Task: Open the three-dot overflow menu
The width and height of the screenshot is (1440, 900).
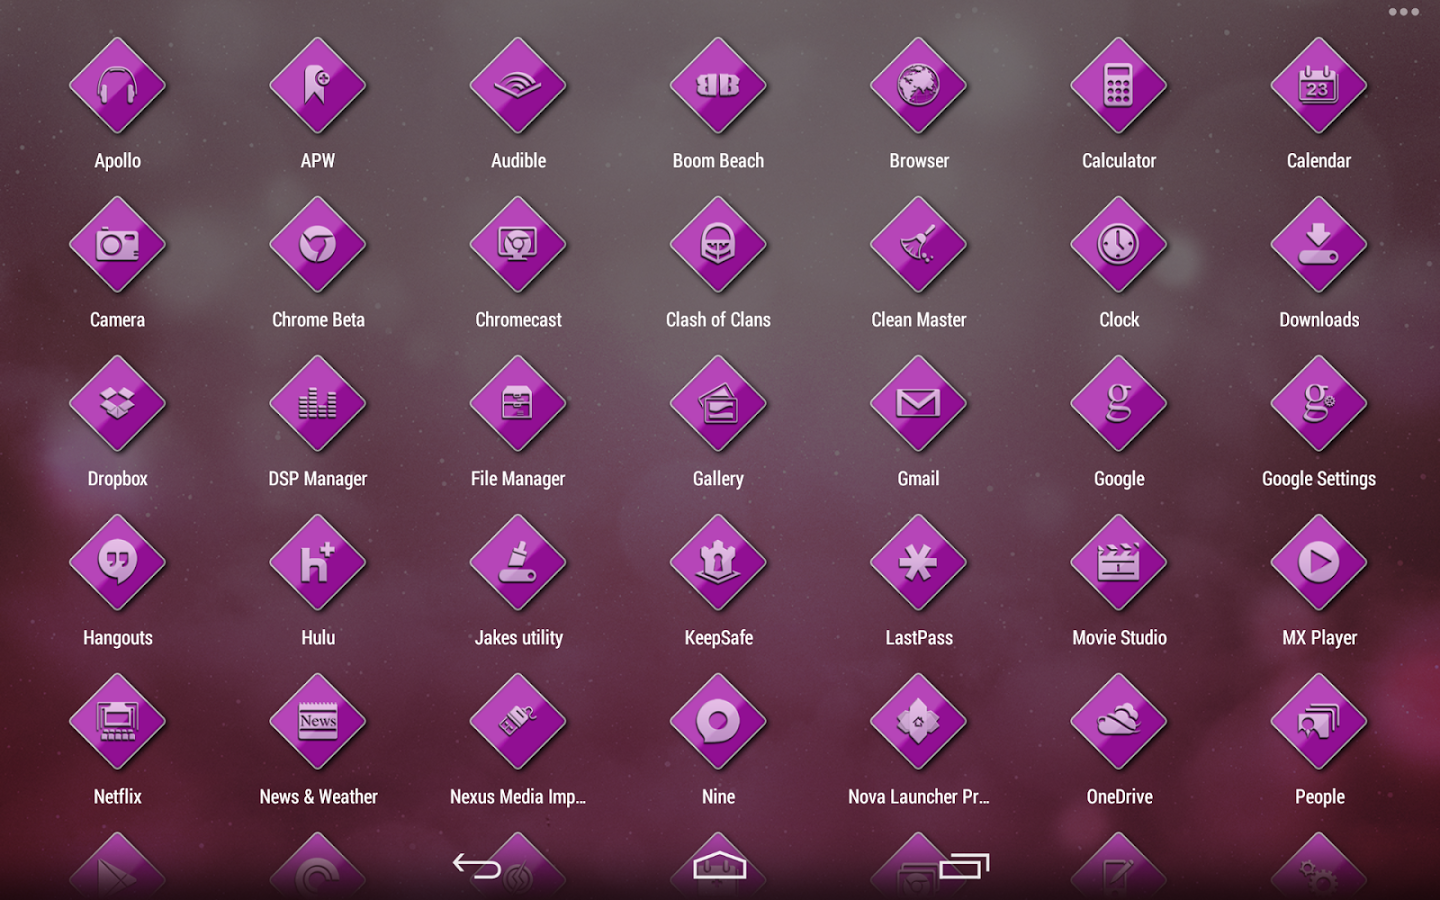Action: click(x=1404, y=12)
